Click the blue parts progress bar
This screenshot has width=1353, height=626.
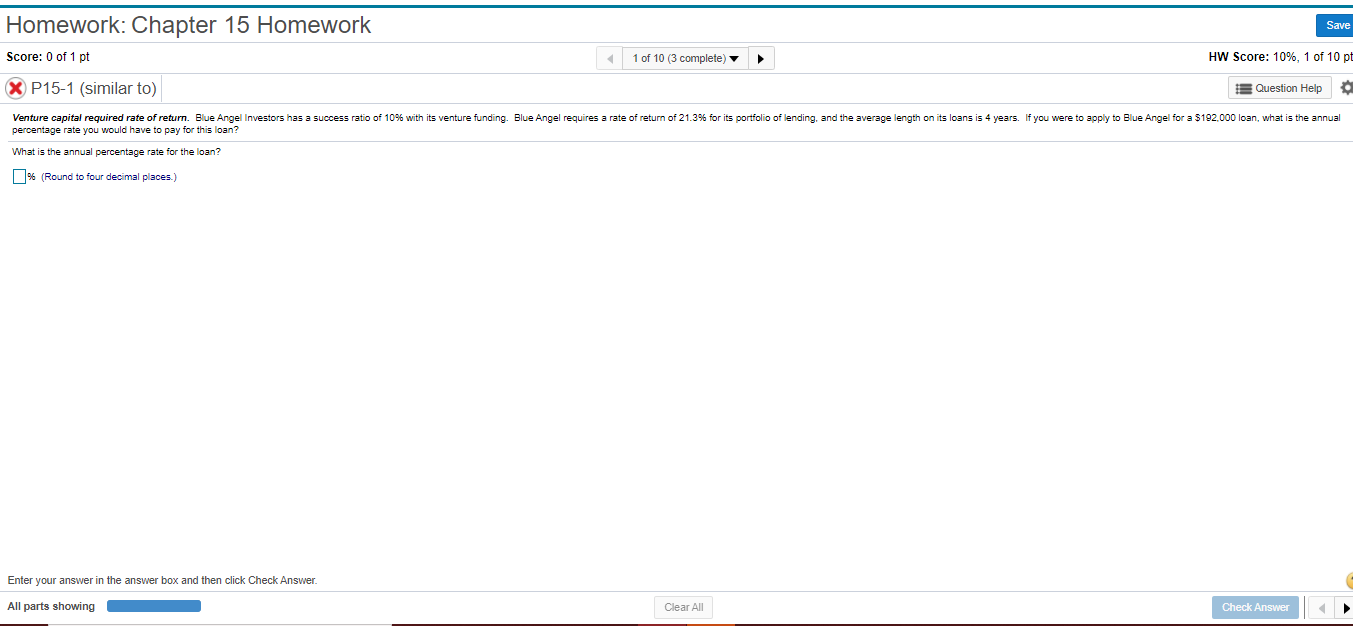coord(154,606)
